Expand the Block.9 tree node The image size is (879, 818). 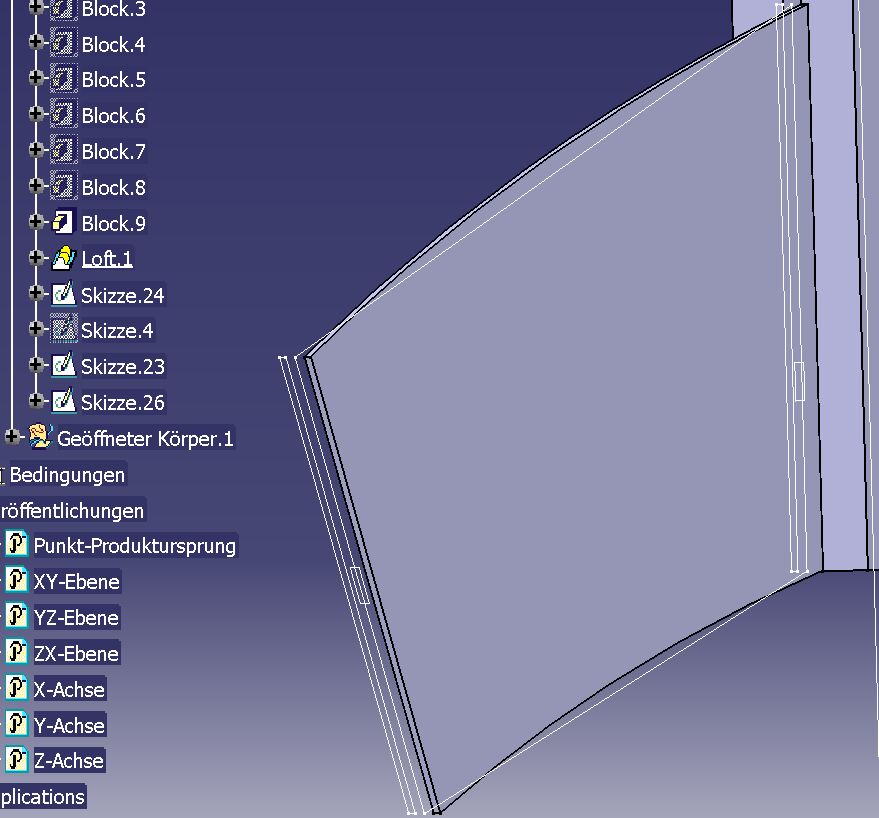(36, 221)
